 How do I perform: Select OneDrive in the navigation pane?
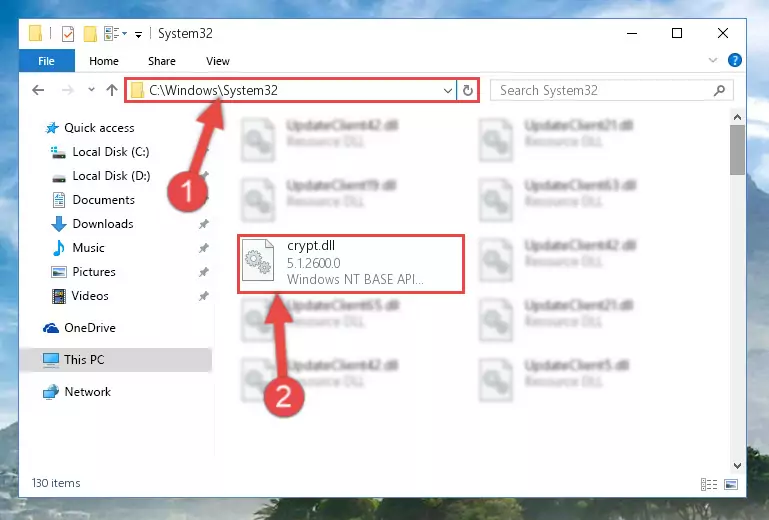tap(90, 328)
